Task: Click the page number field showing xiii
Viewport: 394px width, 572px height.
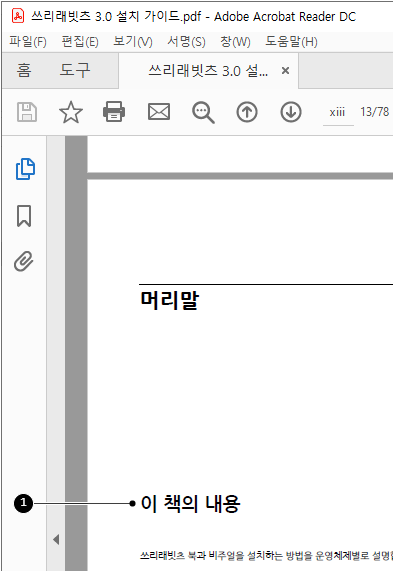Action: pyautogui.click(x=338, y=112)
